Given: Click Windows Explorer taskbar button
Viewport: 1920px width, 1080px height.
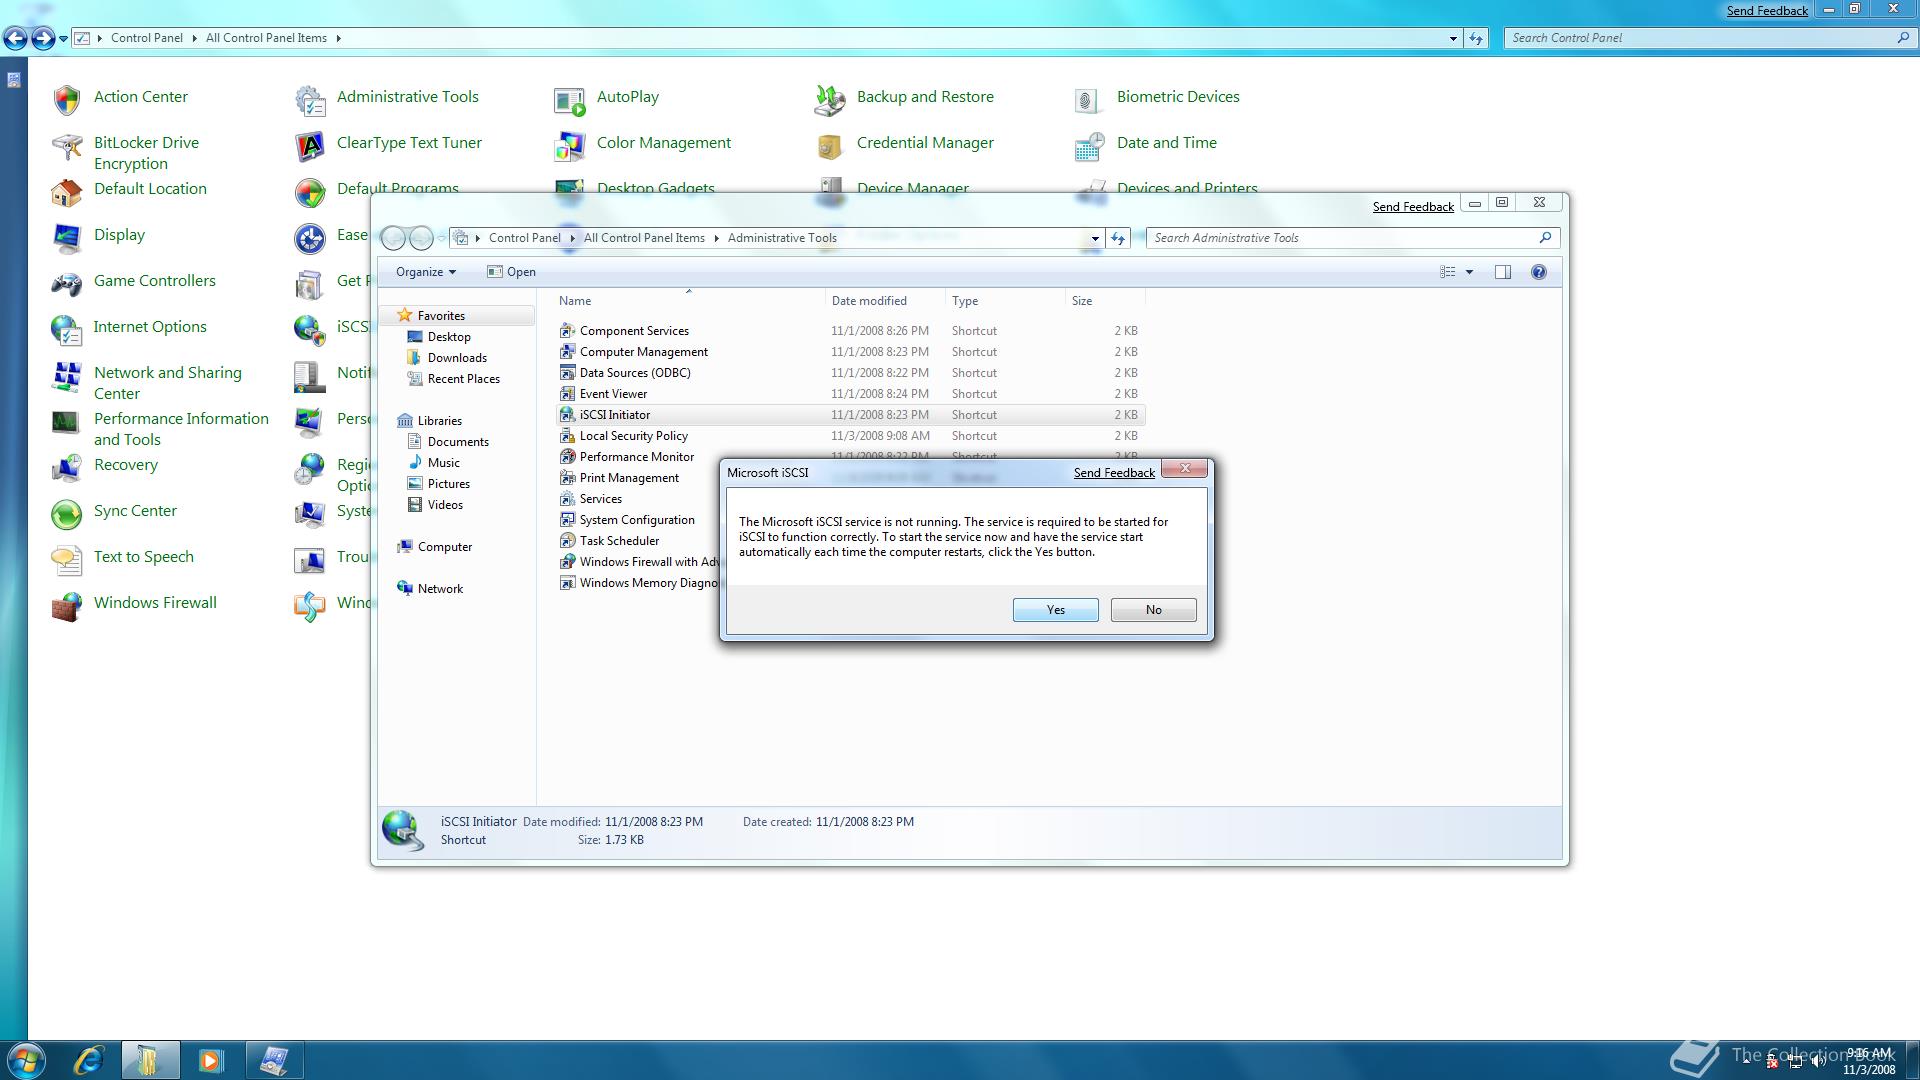Looking at the screenshot, I should tap(150, 1060).
